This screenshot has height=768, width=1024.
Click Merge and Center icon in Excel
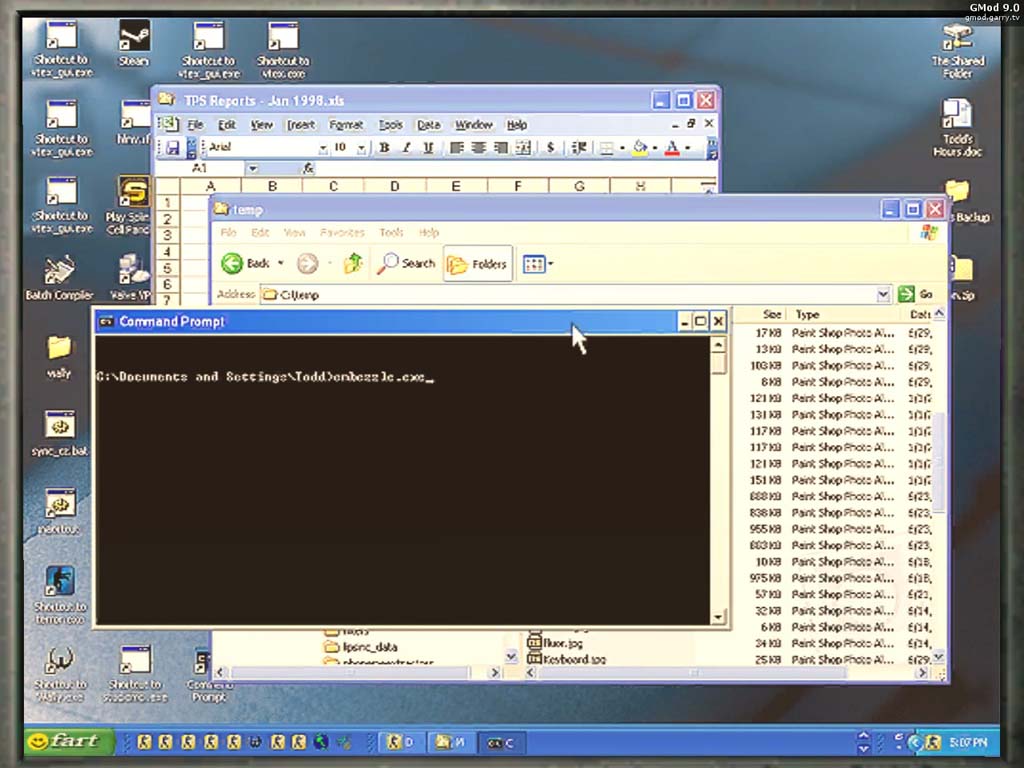pos(523,148)
